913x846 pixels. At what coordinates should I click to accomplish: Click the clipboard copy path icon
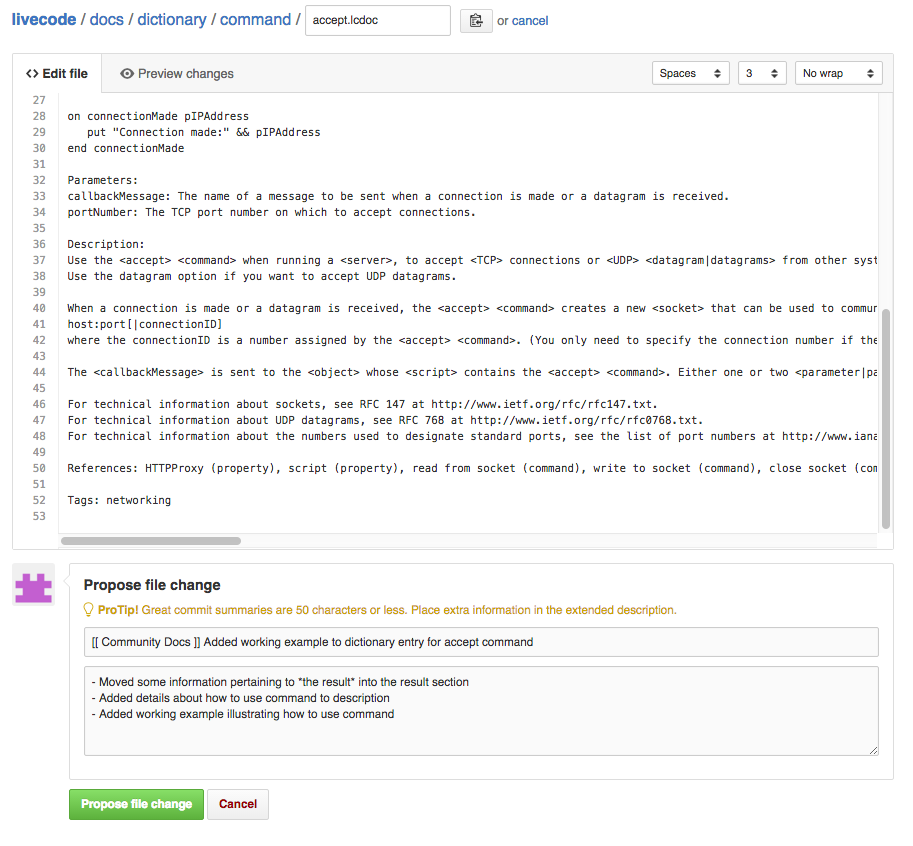476,21
